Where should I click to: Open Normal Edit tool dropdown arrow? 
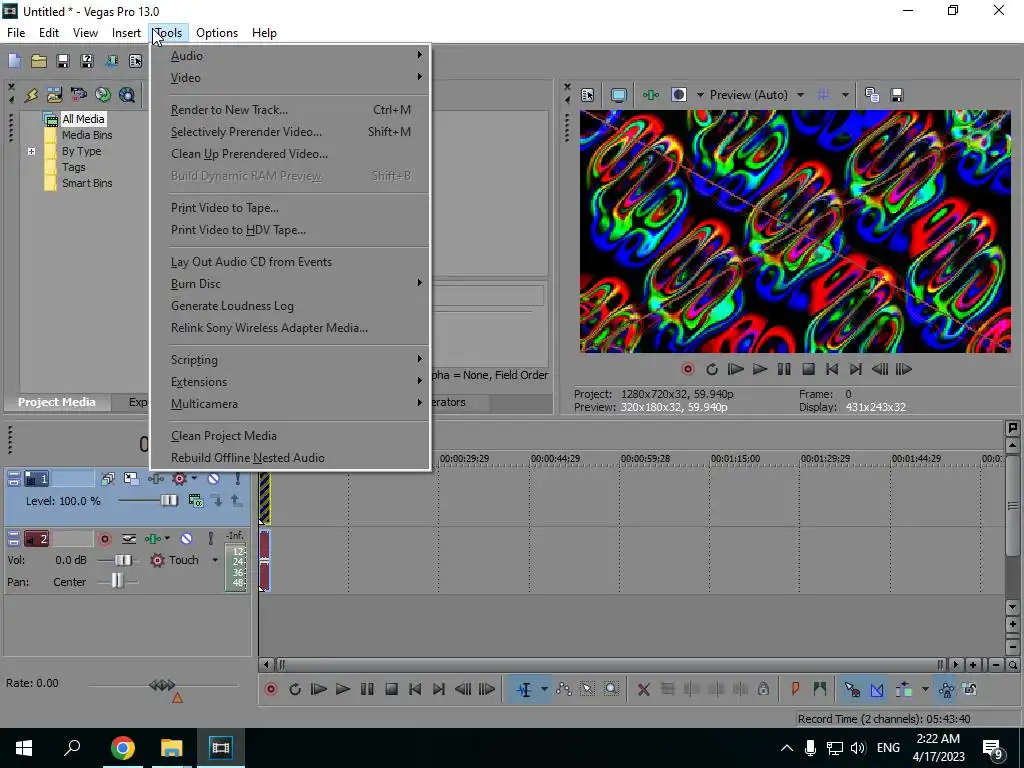(x=543, y=689)
